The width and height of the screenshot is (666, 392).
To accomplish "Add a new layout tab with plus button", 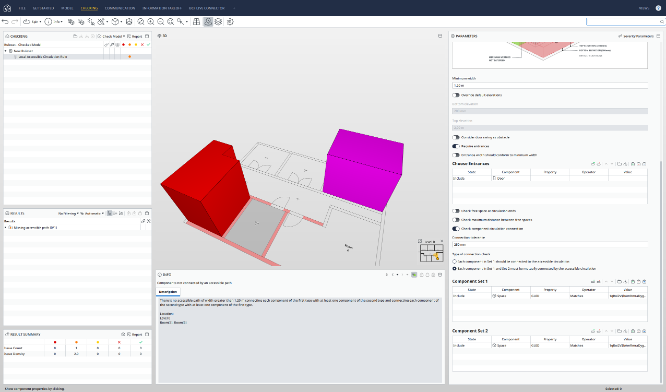I will (x=234, y=8).
